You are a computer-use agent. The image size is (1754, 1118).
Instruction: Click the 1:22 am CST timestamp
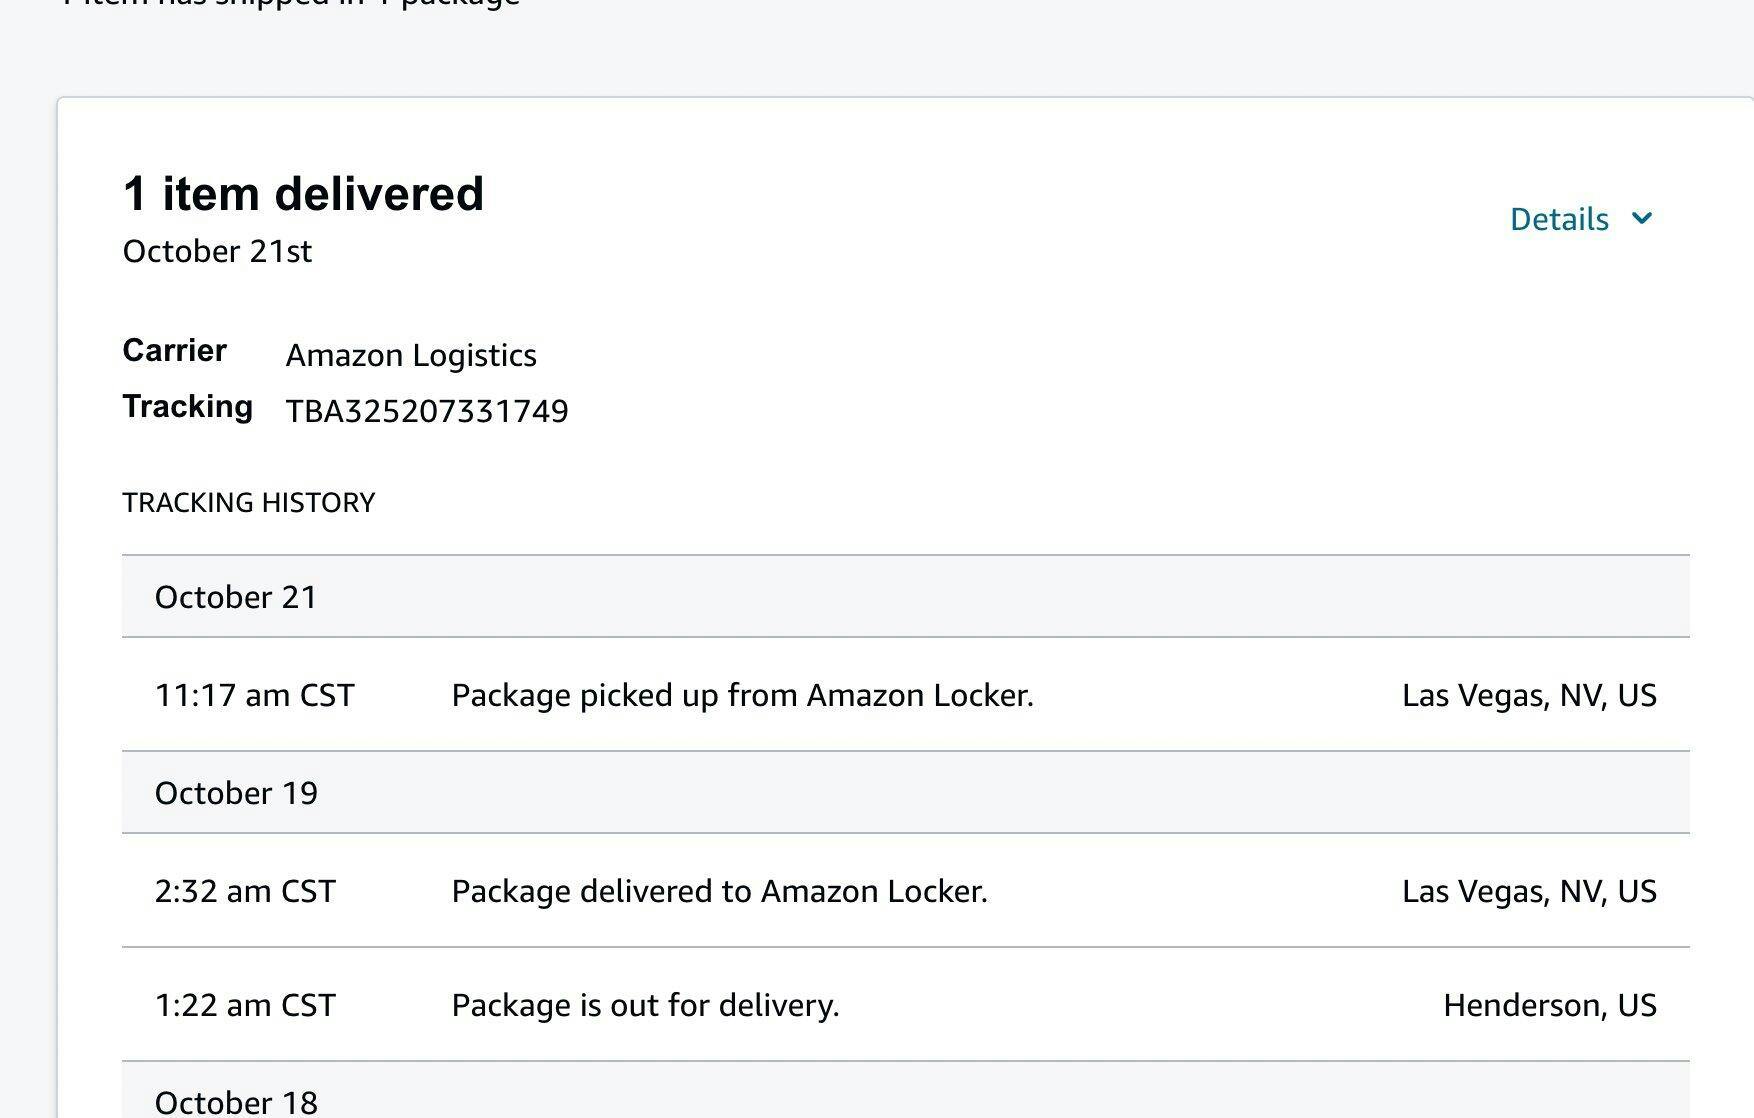245,1005
